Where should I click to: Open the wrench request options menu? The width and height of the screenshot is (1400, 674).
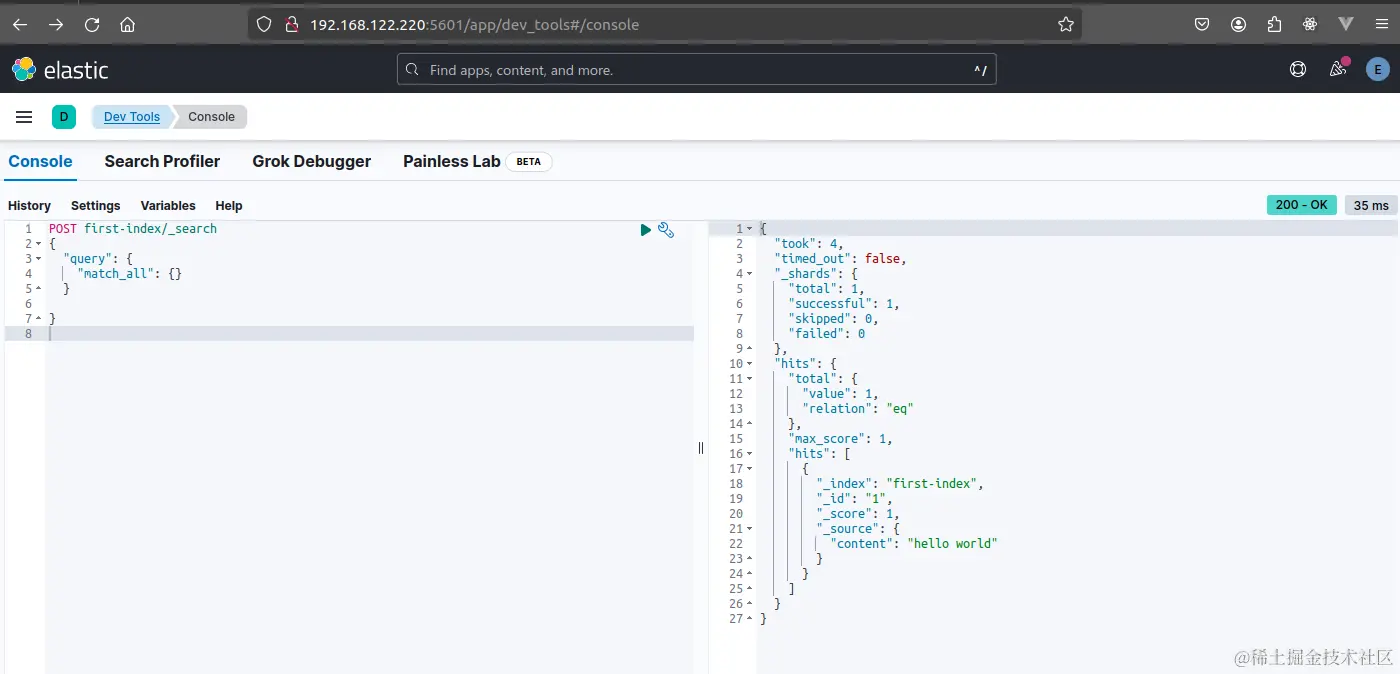666,230
